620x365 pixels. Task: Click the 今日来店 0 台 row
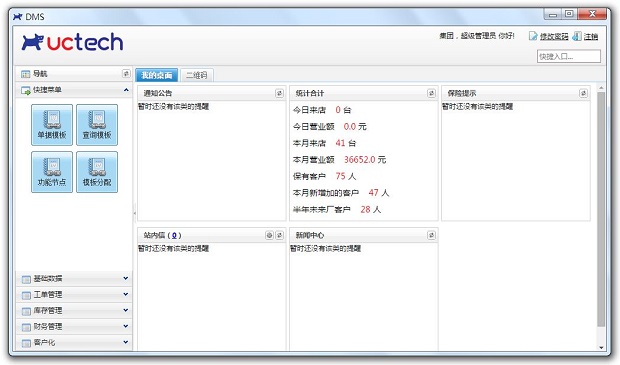(x=322, y=110)
